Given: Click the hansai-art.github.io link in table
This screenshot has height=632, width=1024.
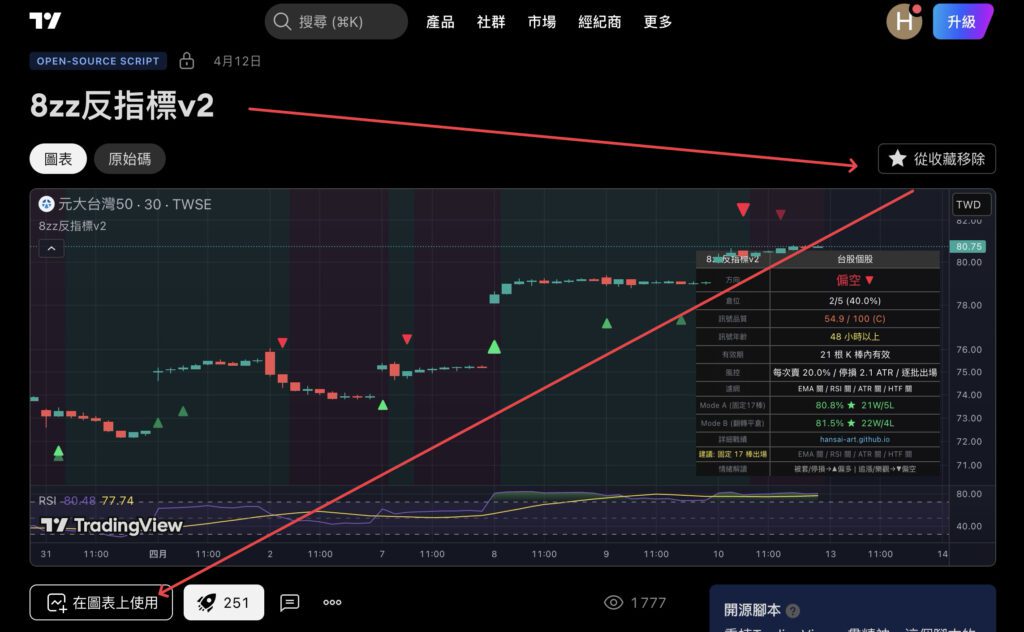Looking at the screenshot, I should [854, 439].
